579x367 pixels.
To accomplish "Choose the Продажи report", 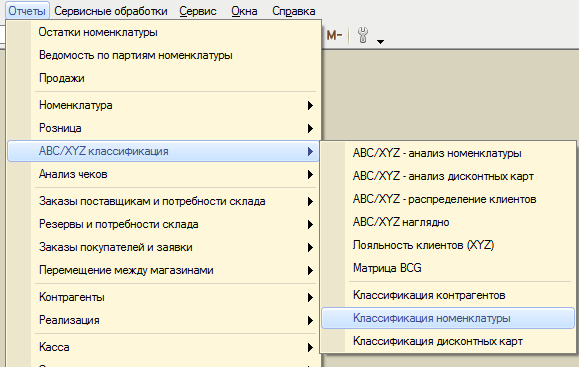I will (x=163, y=78).
